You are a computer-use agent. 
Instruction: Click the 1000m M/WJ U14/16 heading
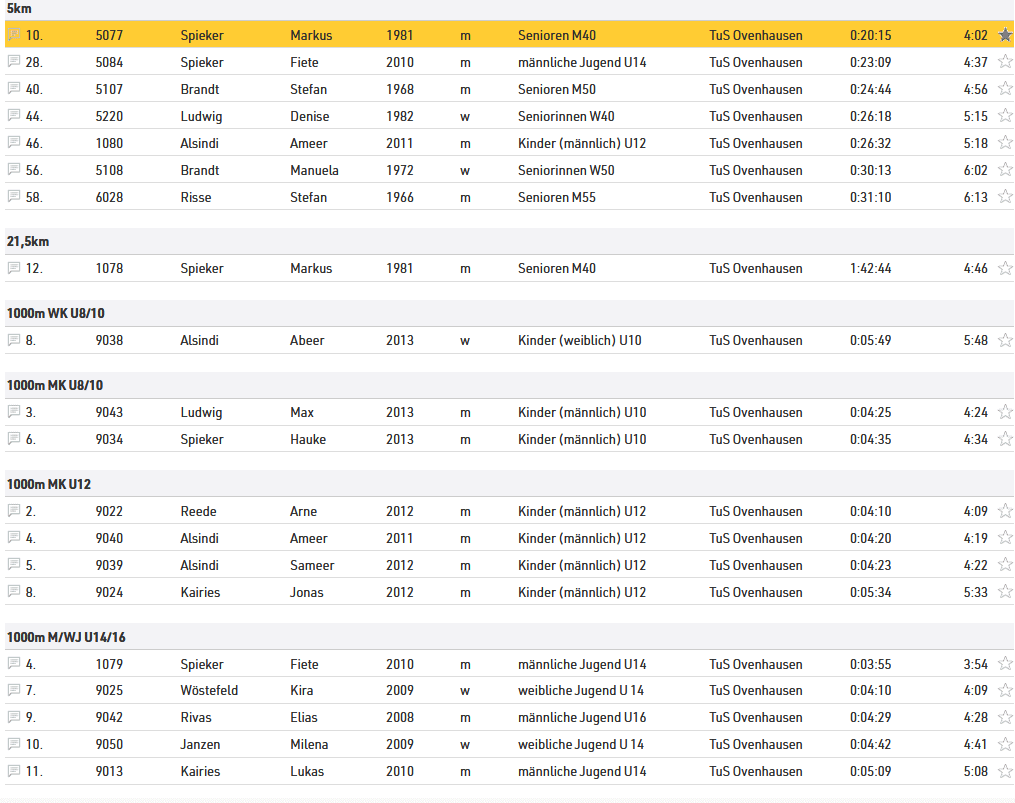(x=66, y=637)
